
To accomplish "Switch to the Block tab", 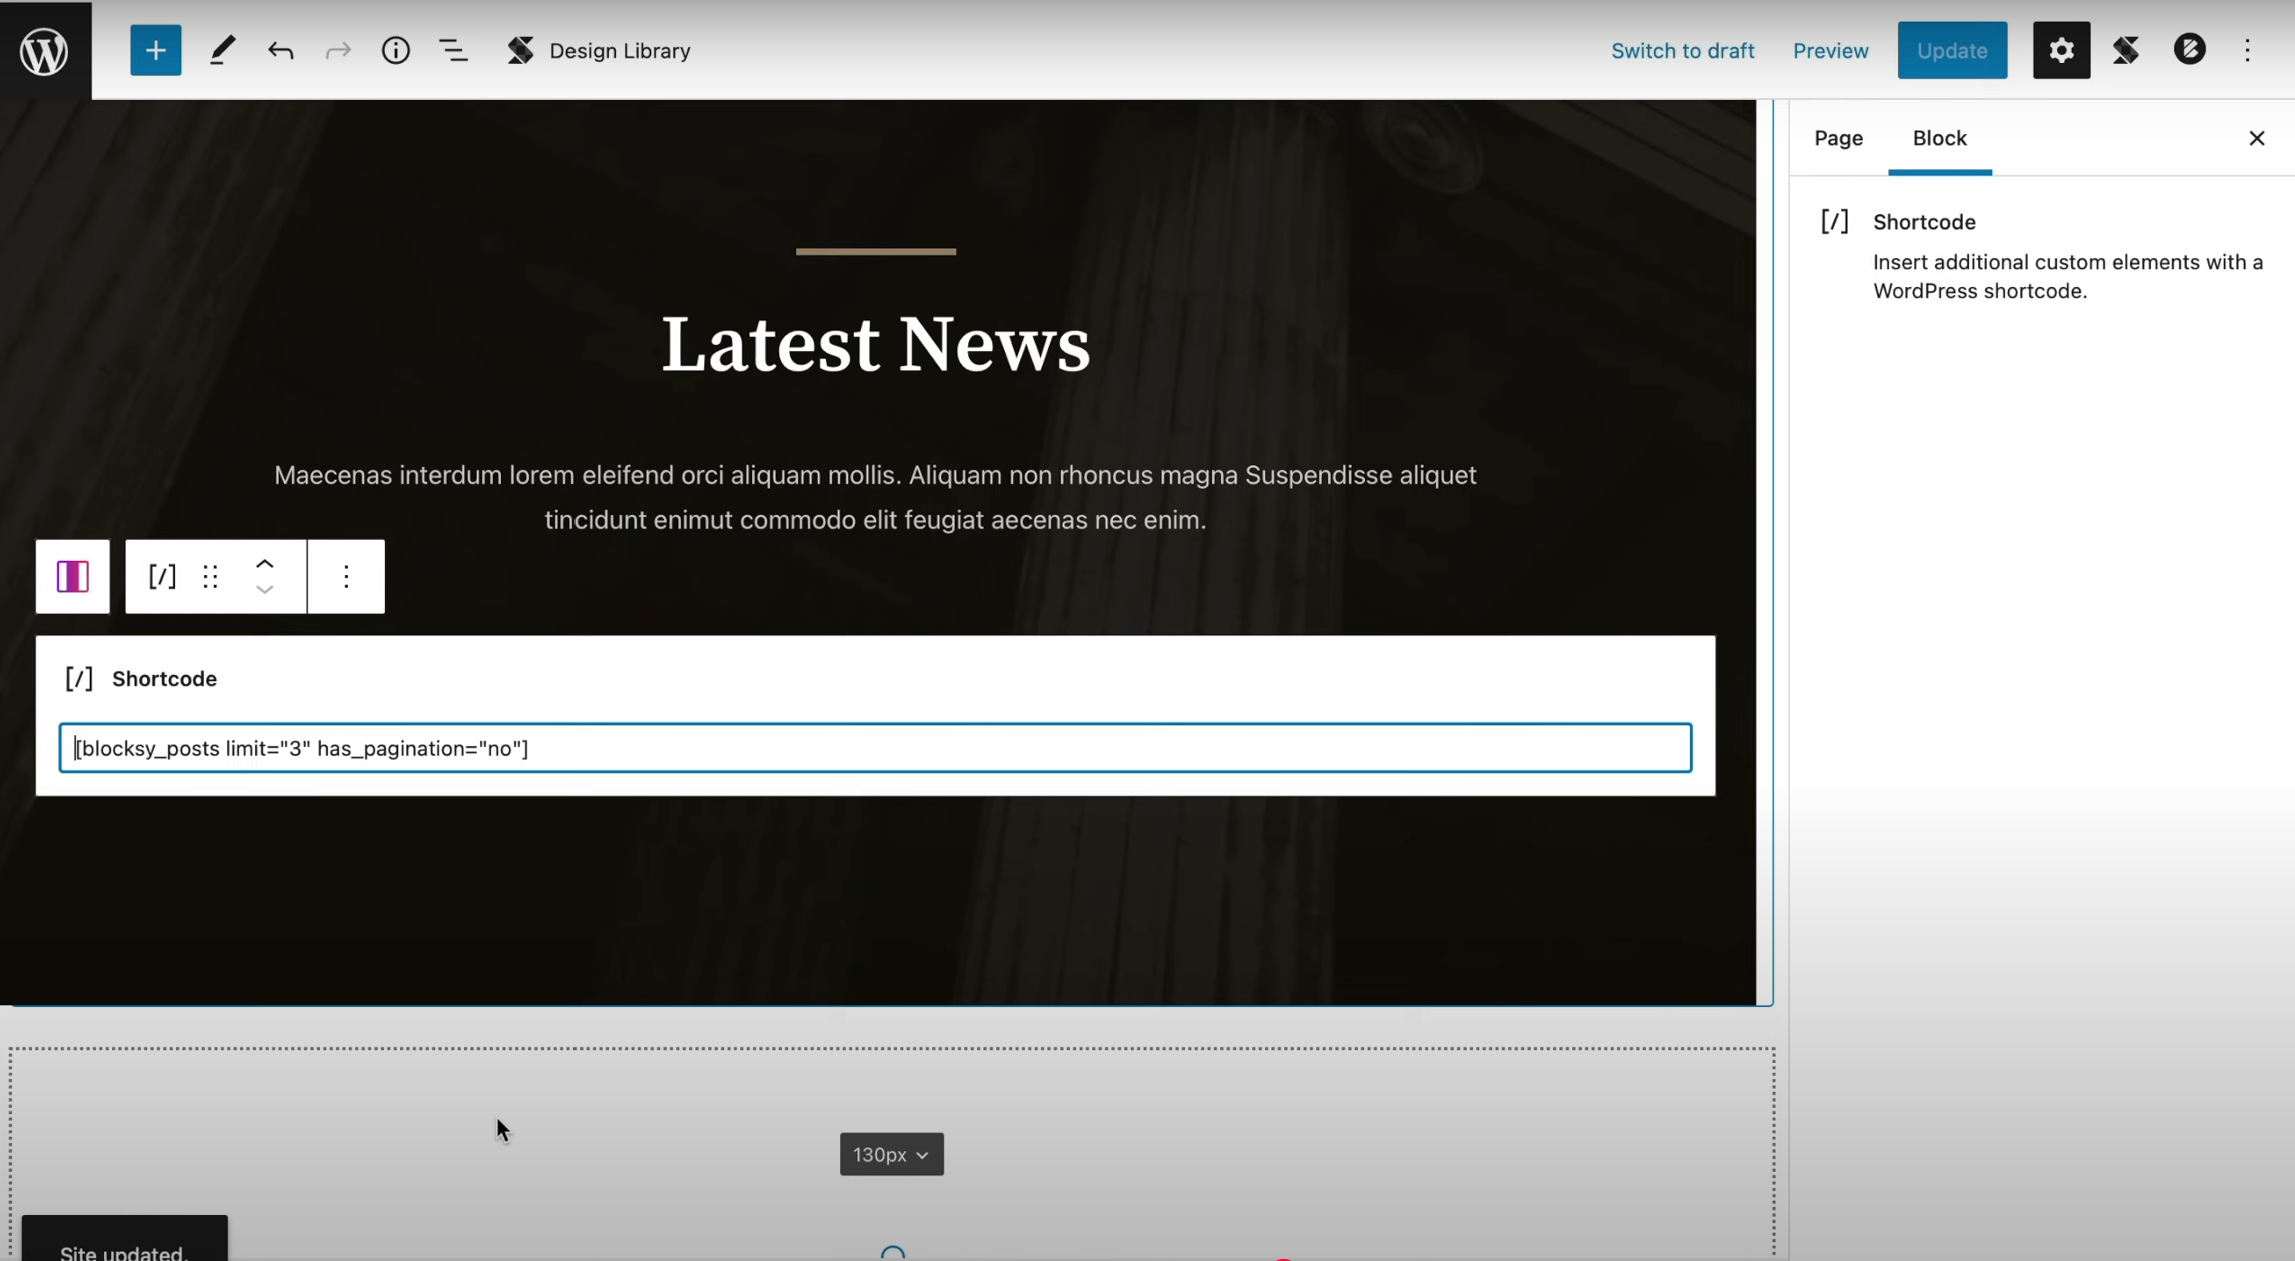I will pyautogui.click(x=1939, y=138).
